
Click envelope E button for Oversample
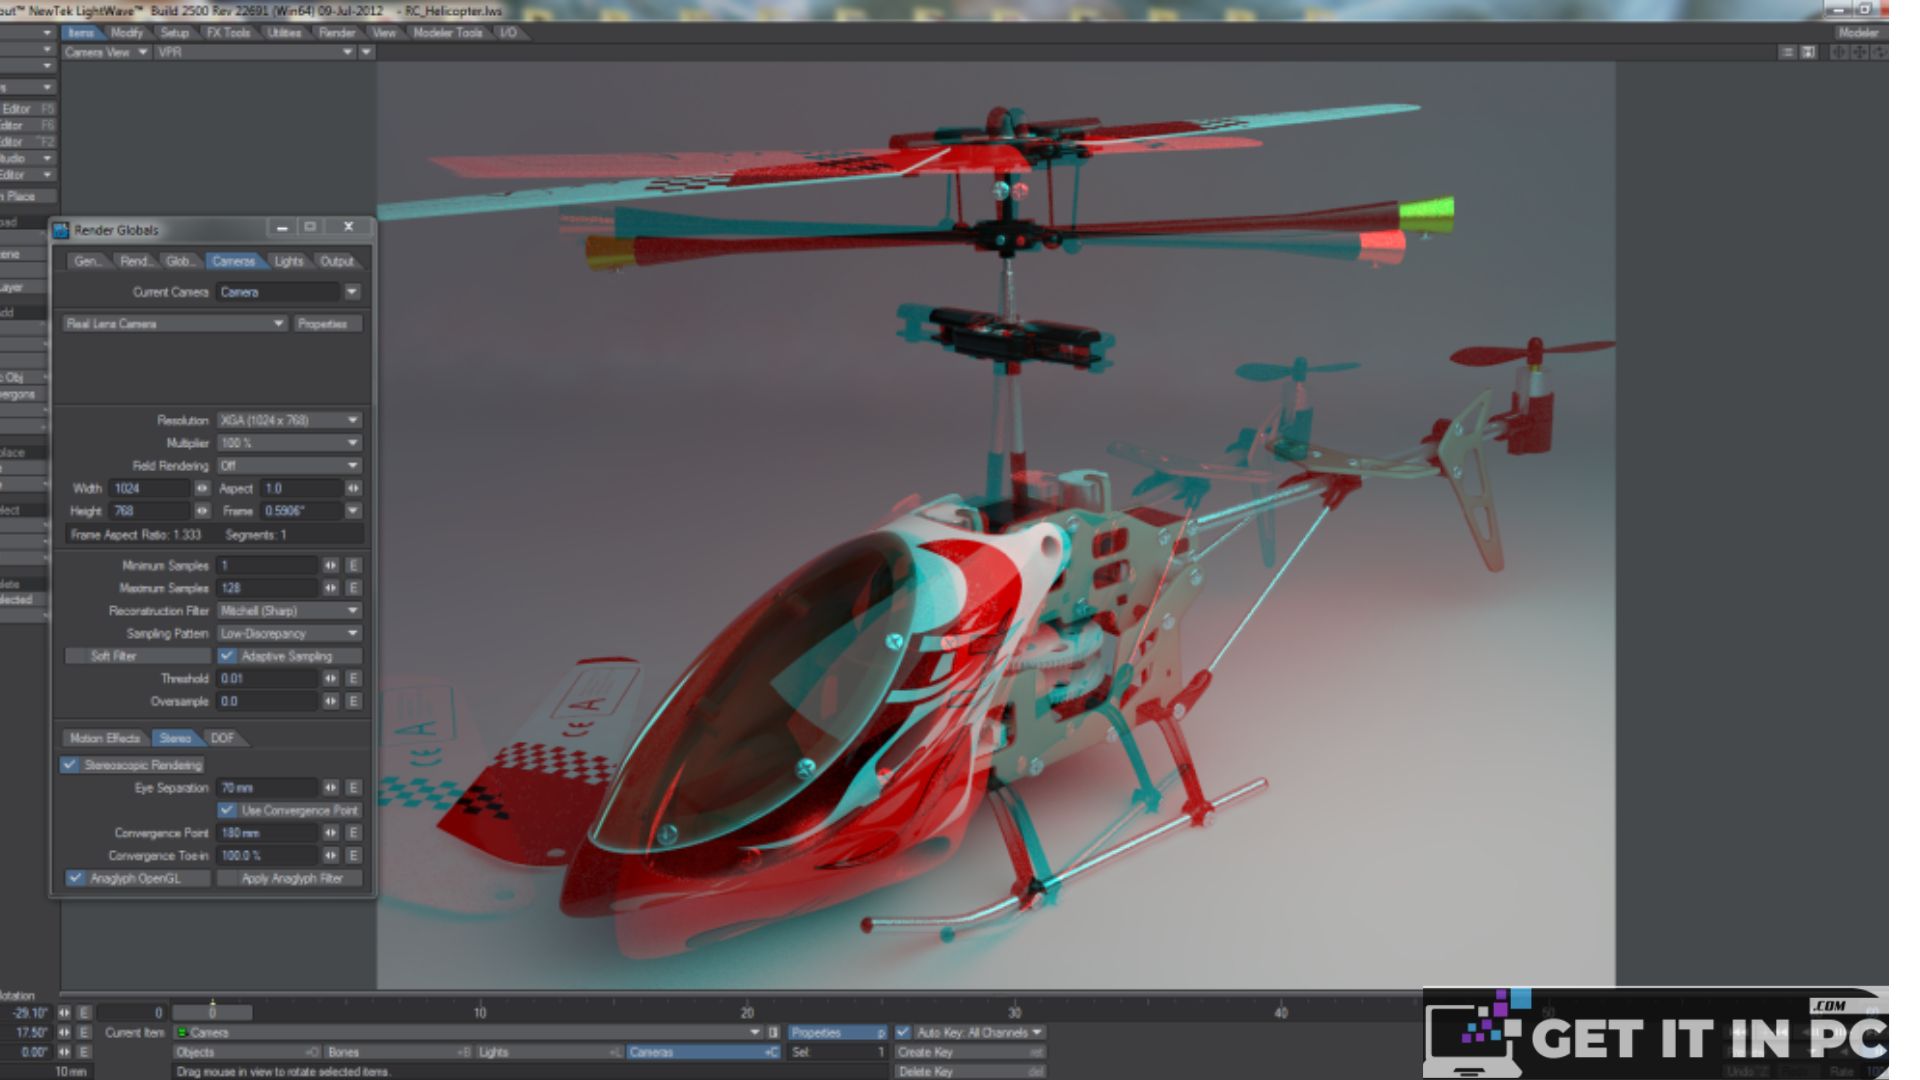[353, 701]
